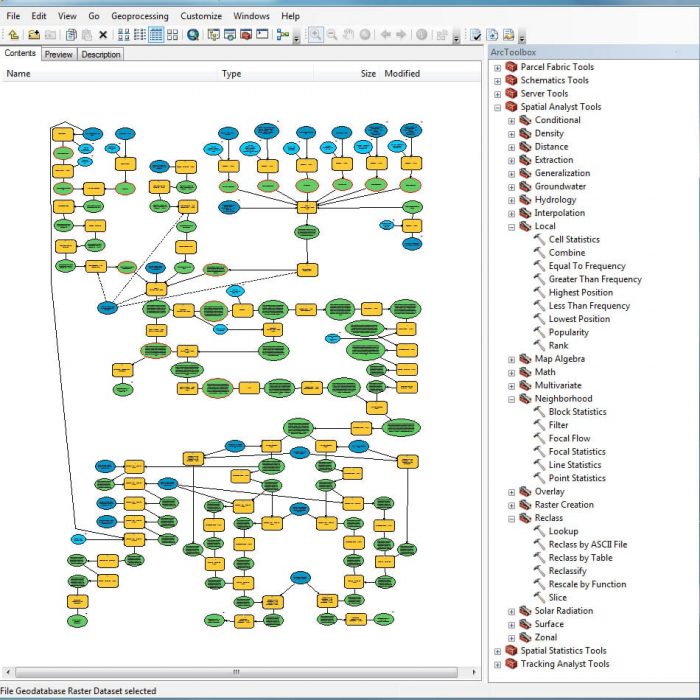The height and width of the screenshot is (700, 700).
Task: Expand Server Tools toolbox
Action: tap(497, 95)
